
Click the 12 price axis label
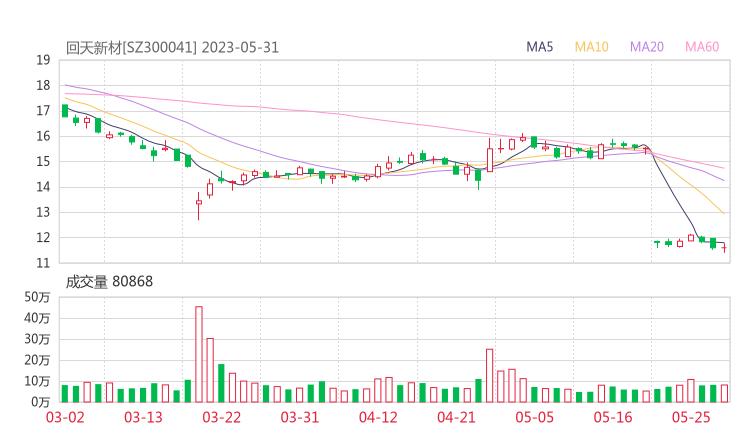43,238
